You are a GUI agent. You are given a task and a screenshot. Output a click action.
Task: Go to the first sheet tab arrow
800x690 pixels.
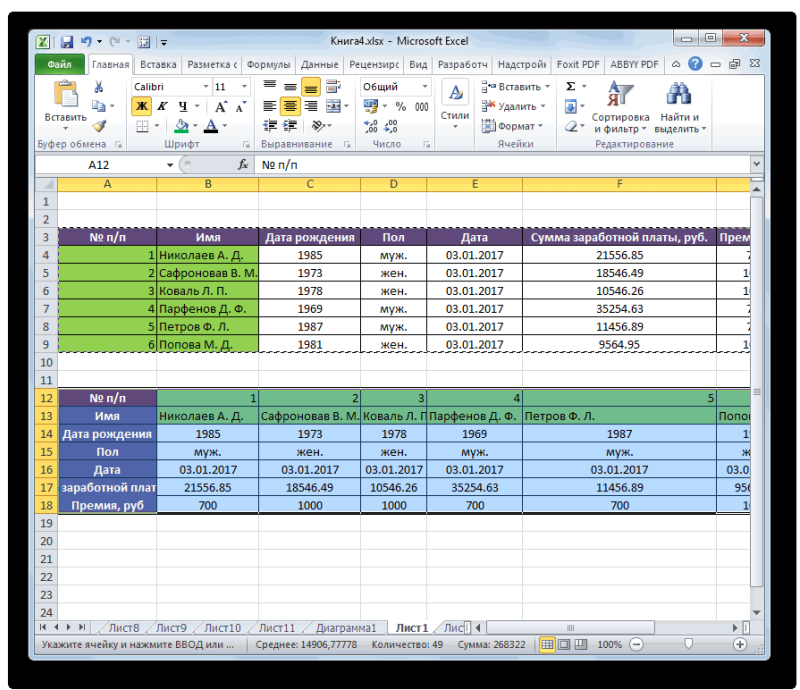(43, 627)
